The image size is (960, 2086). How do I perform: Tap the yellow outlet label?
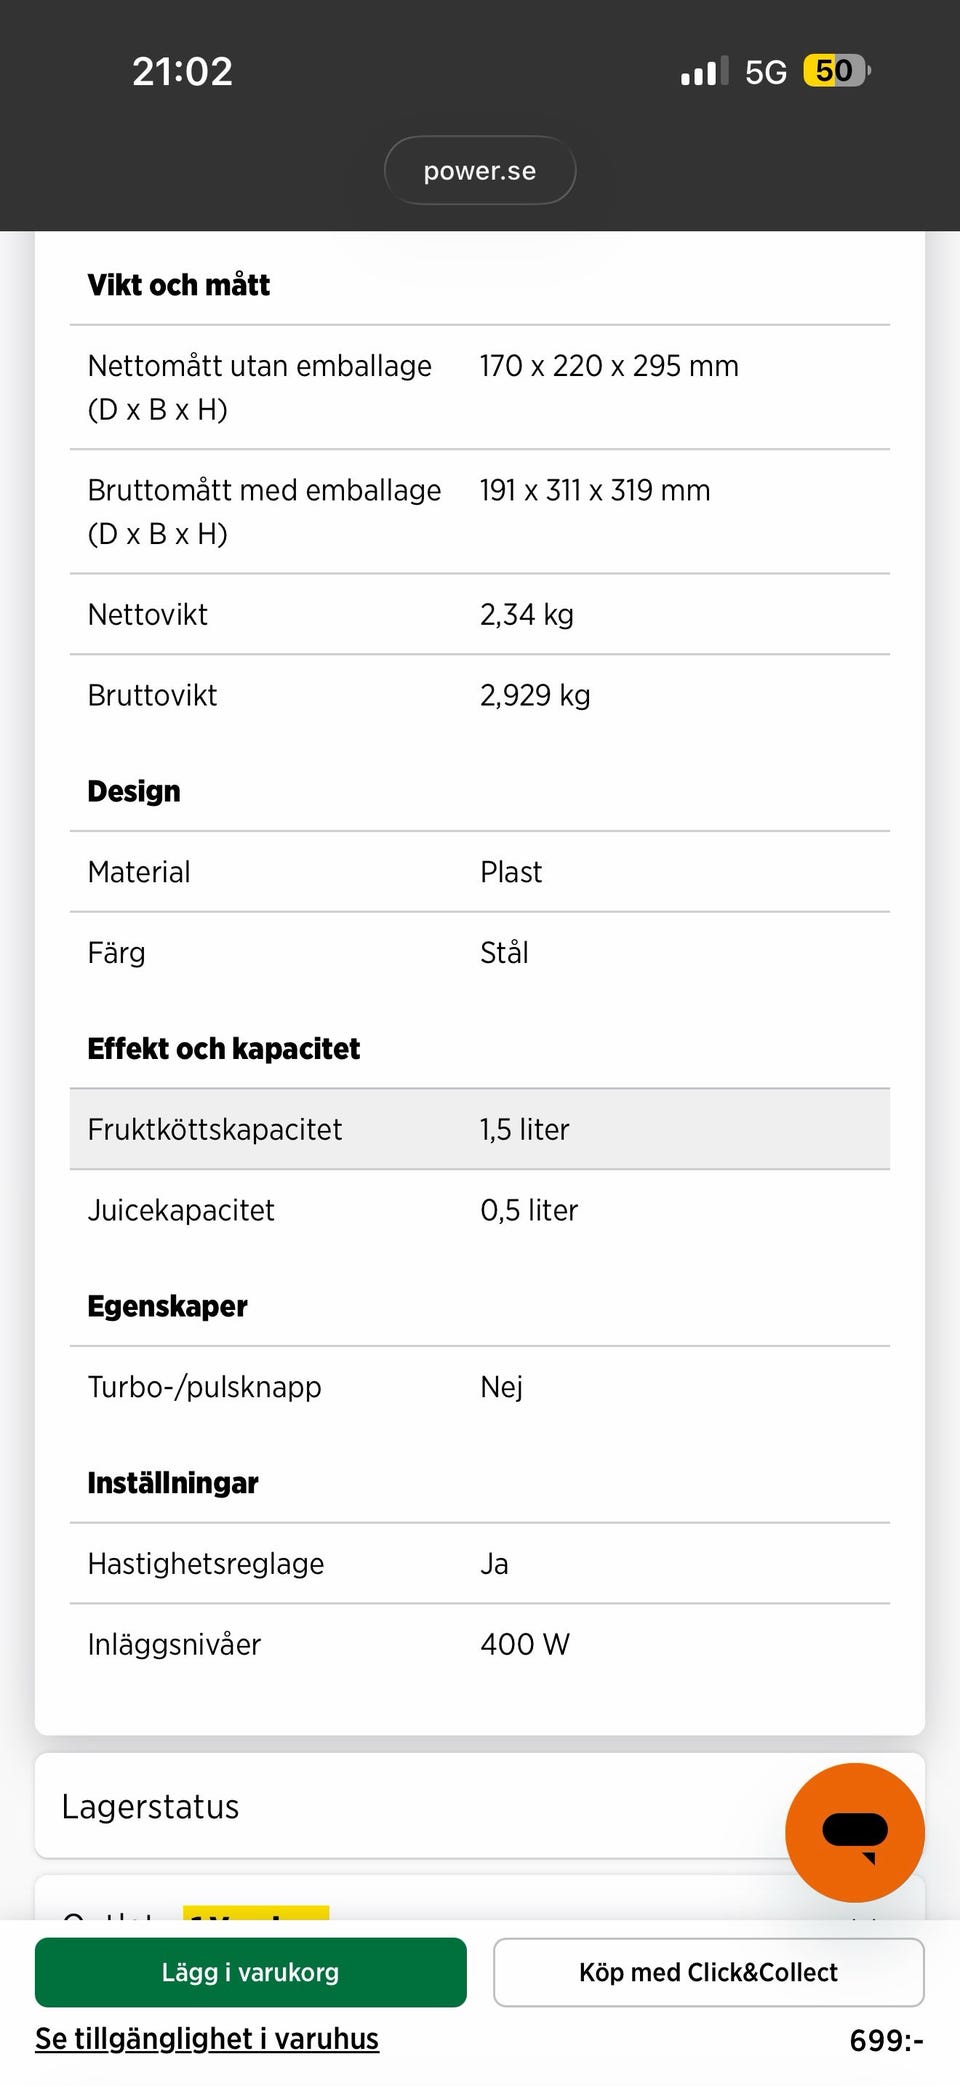click(x=256, y=1912)
